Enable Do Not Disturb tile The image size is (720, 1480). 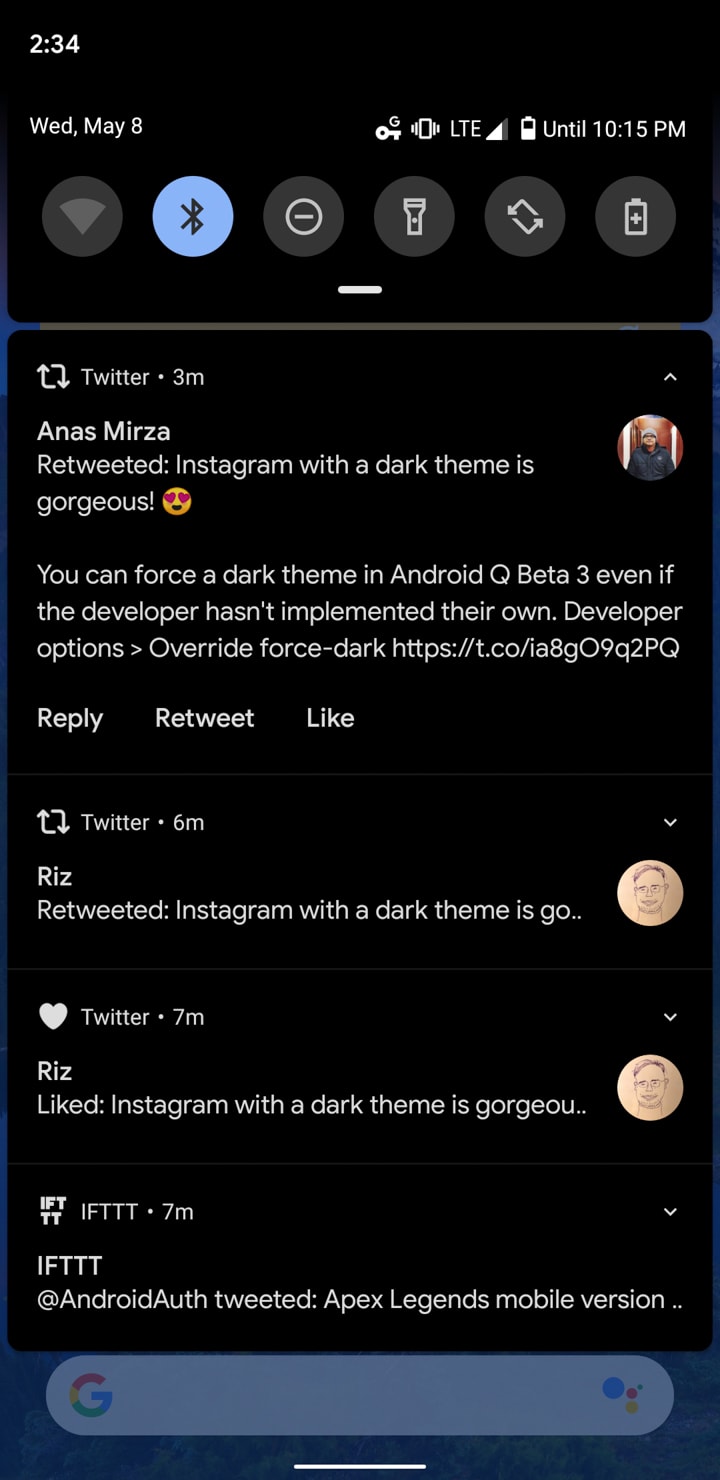pos(303,217)
